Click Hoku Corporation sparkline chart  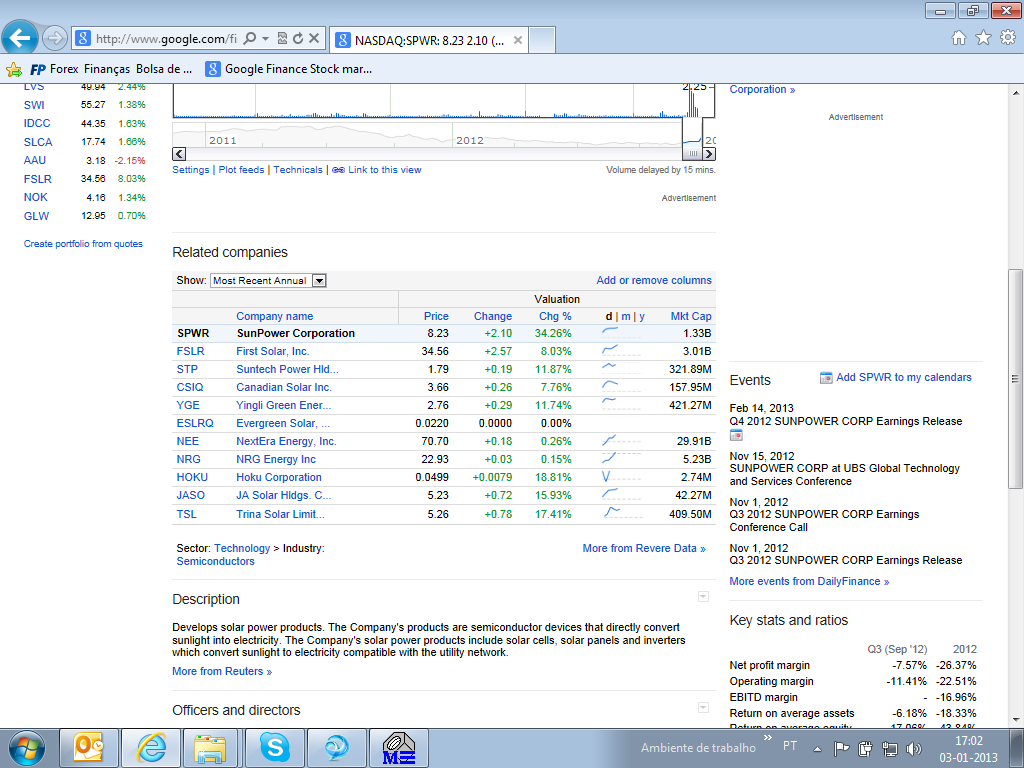tap(621, 477)
